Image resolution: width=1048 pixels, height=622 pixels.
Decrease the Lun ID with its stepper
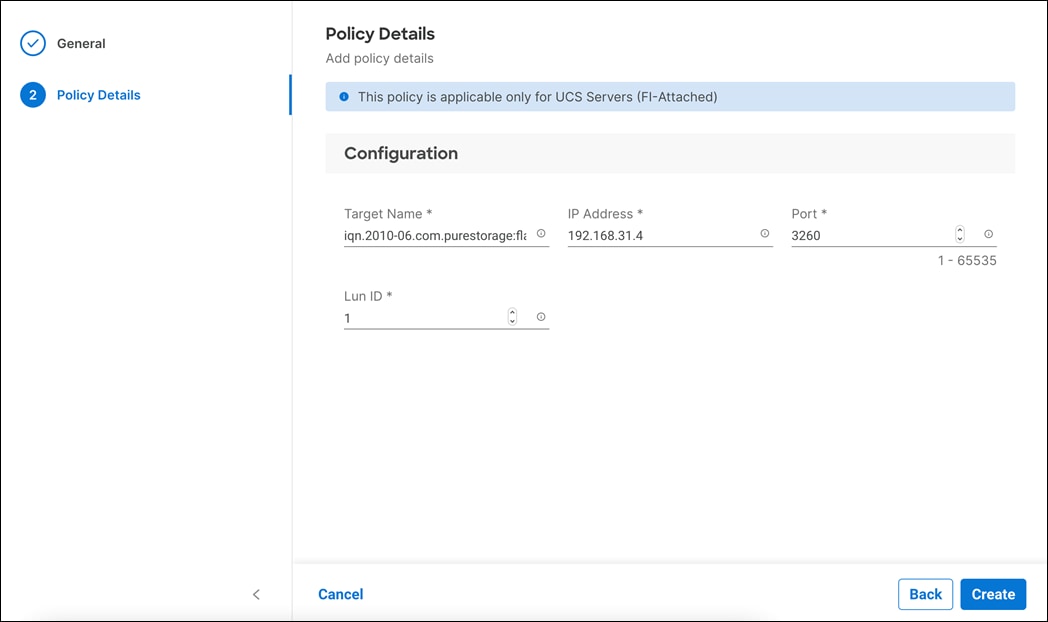[x=512, y=320]
